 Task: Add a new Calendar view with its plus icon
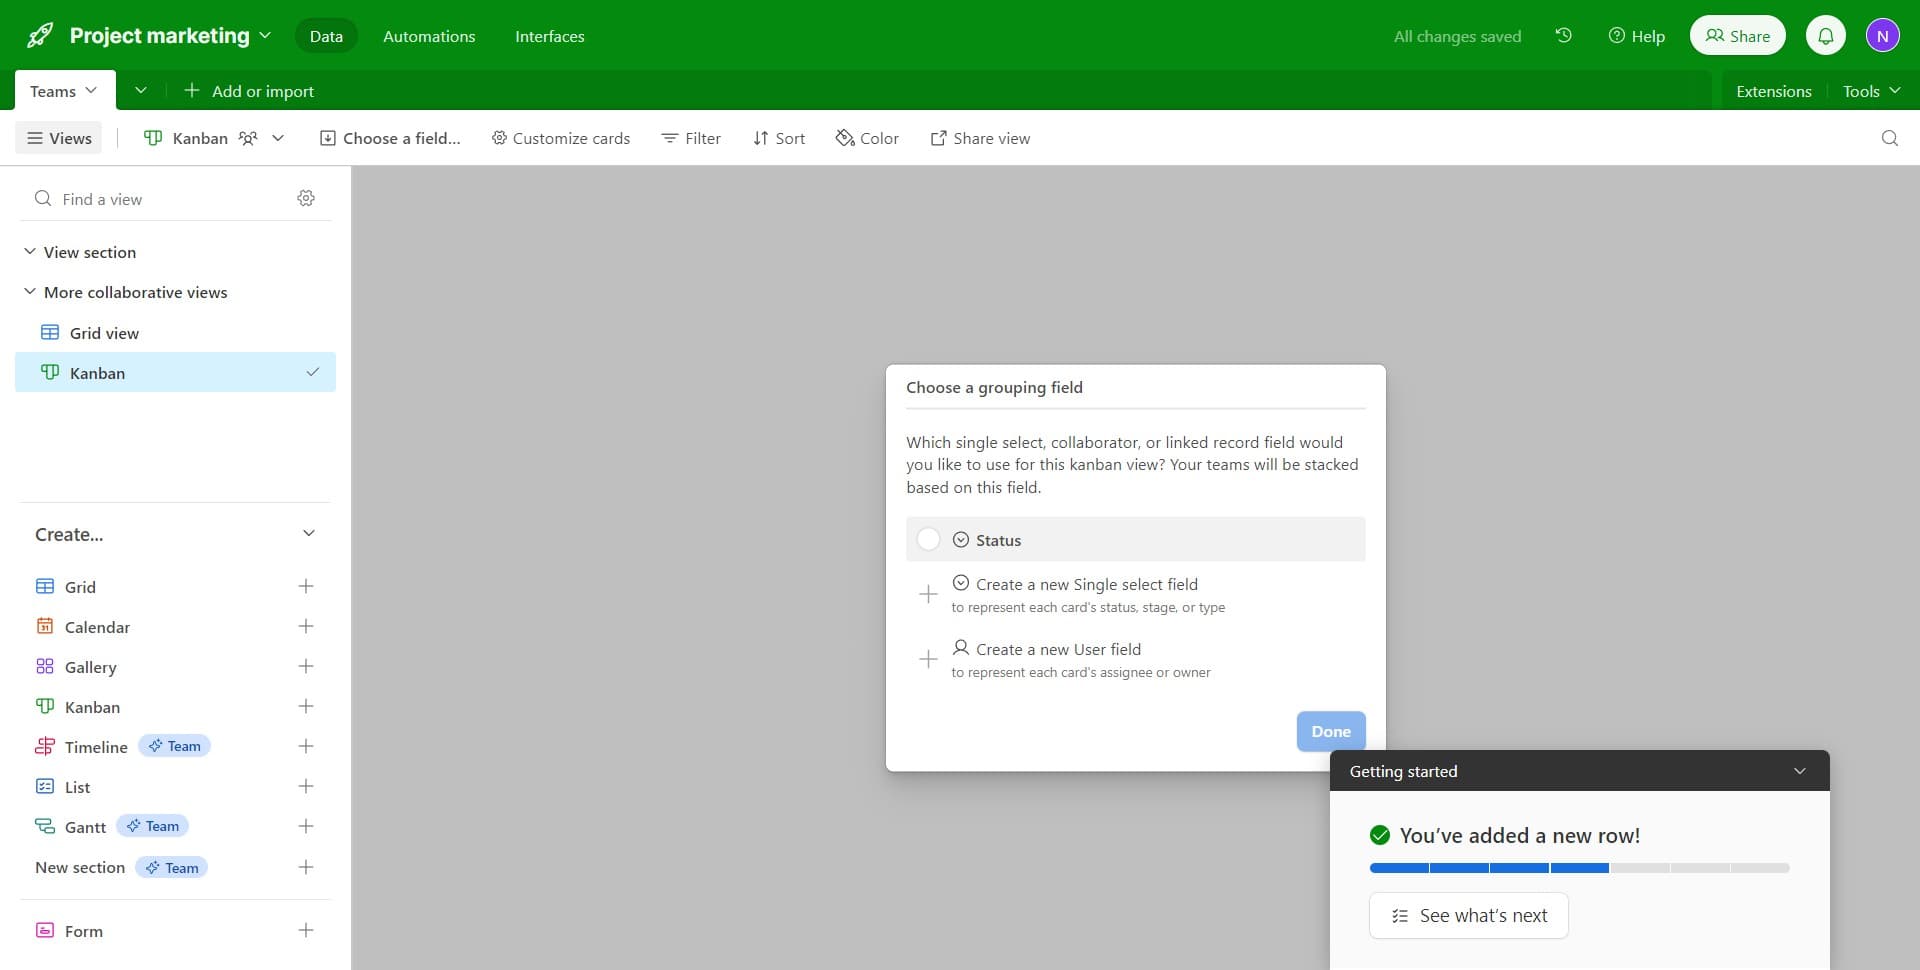306,626
